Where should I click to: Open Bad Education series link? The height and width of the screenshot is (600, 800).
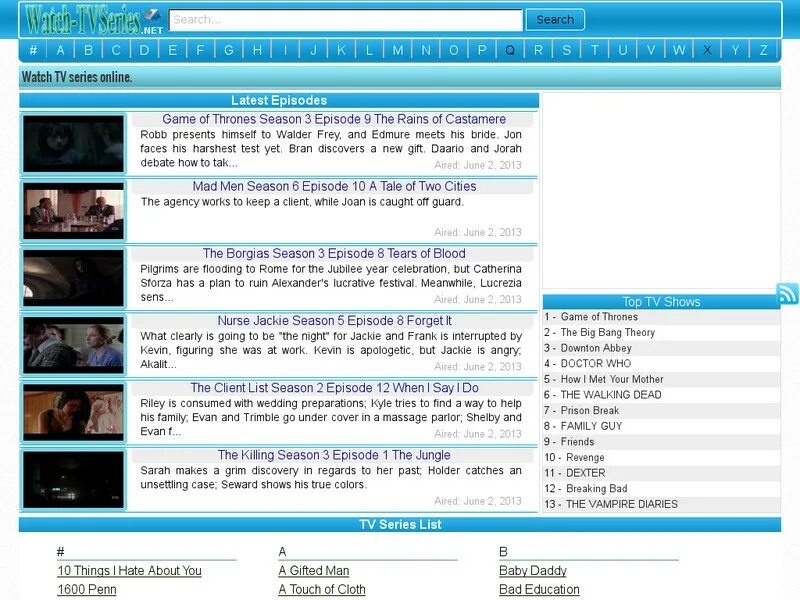[x=539, y=589]
